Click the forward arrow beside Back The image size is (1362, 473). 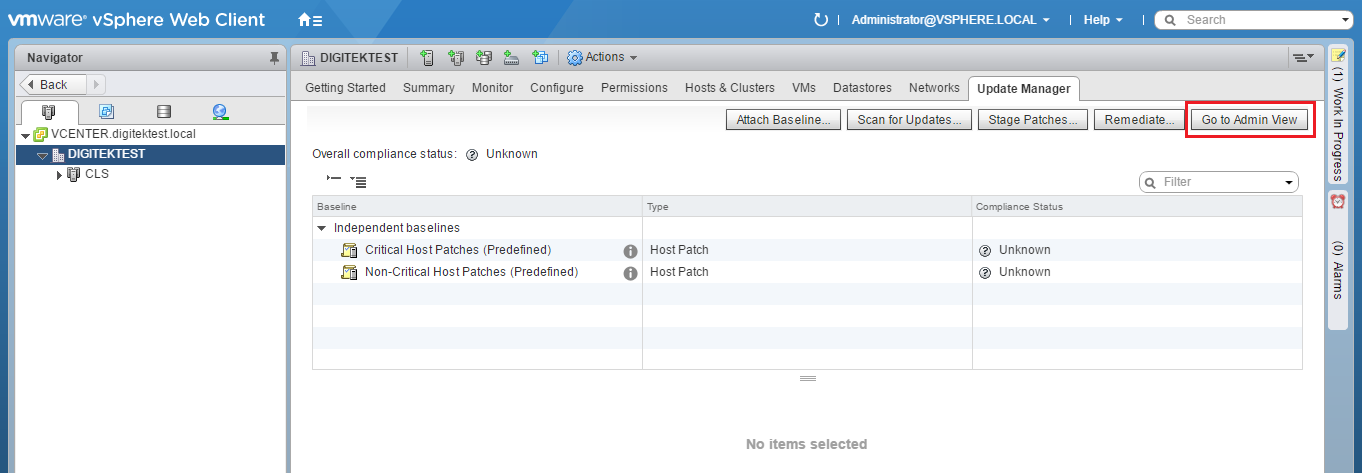97,85
